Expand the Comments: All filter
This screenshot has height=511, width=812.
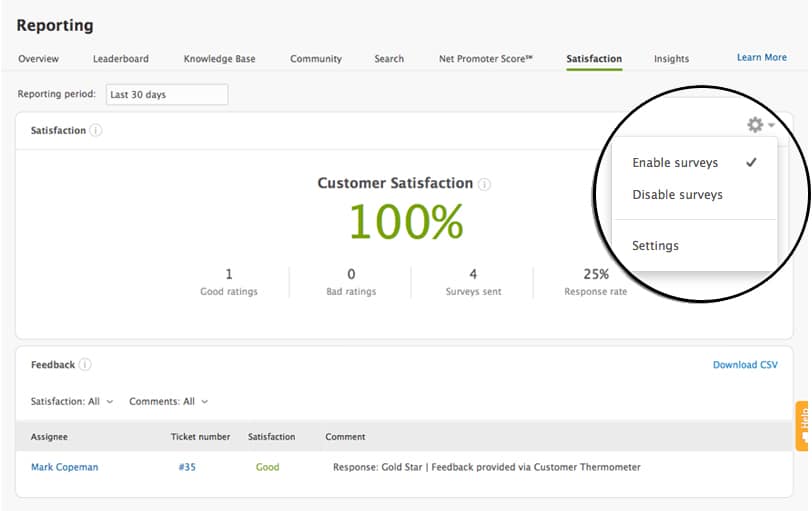pyautogui.click(x=169, y=401)
